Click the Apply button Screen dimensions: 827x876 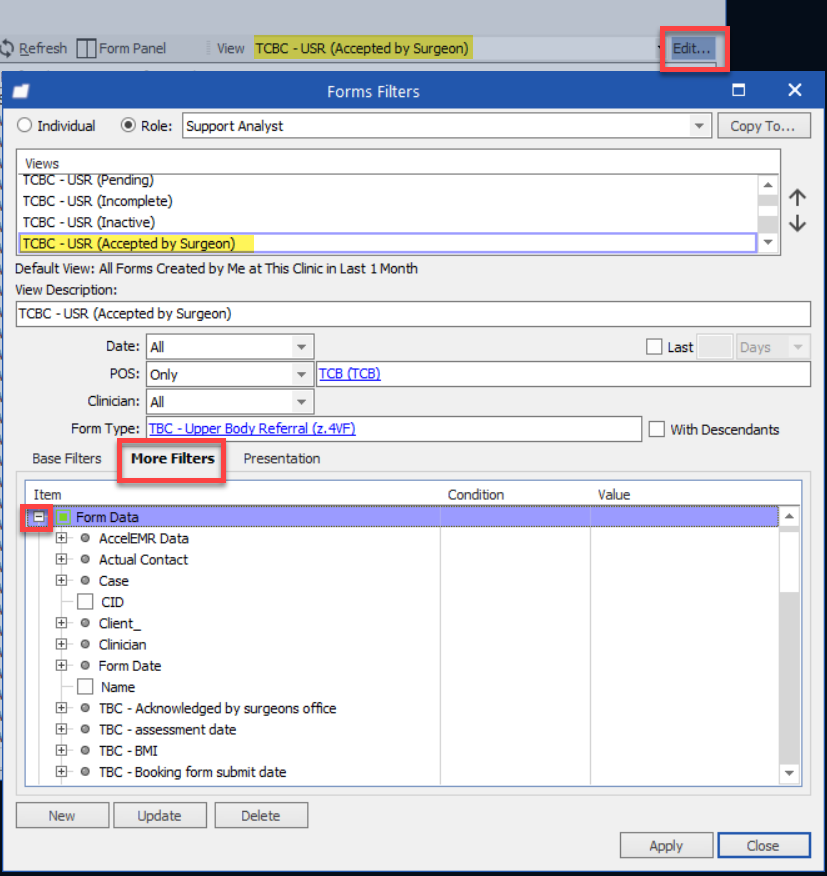[666, 846]
